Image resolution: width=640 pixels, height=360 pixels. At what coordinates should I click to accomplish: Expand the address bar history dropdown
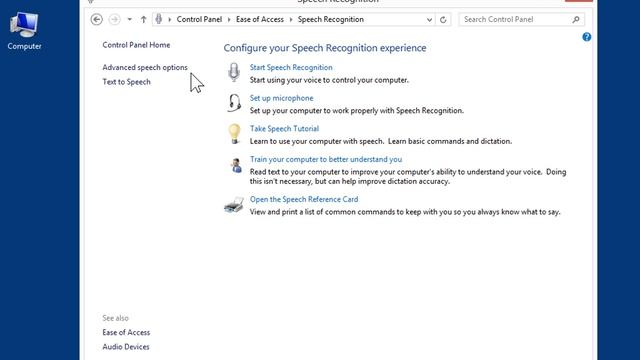429,20
